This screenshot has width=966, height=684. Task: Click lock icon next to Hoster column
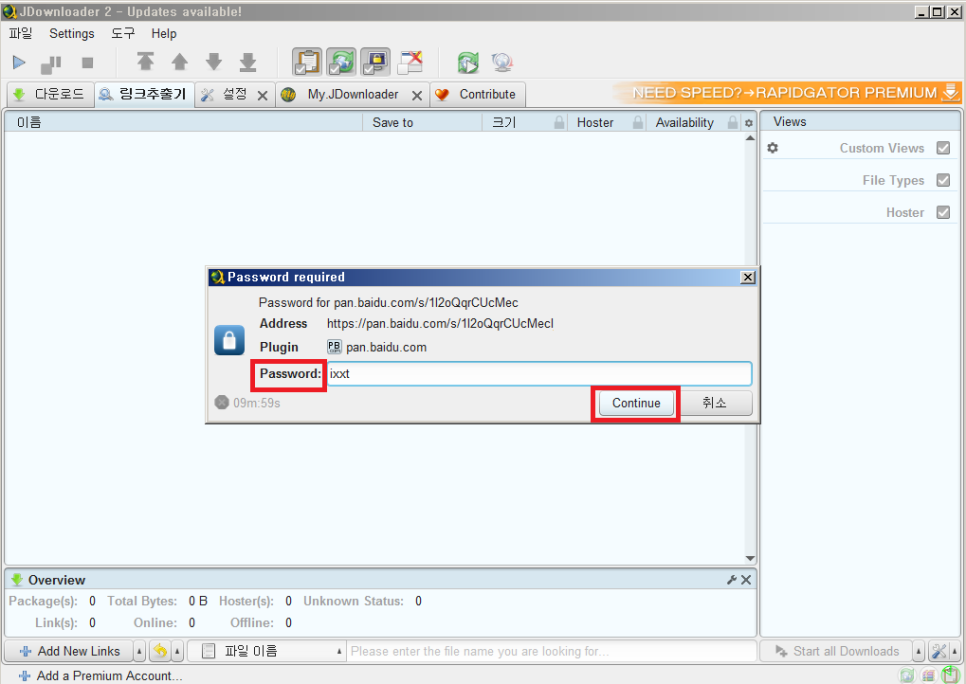638,122
